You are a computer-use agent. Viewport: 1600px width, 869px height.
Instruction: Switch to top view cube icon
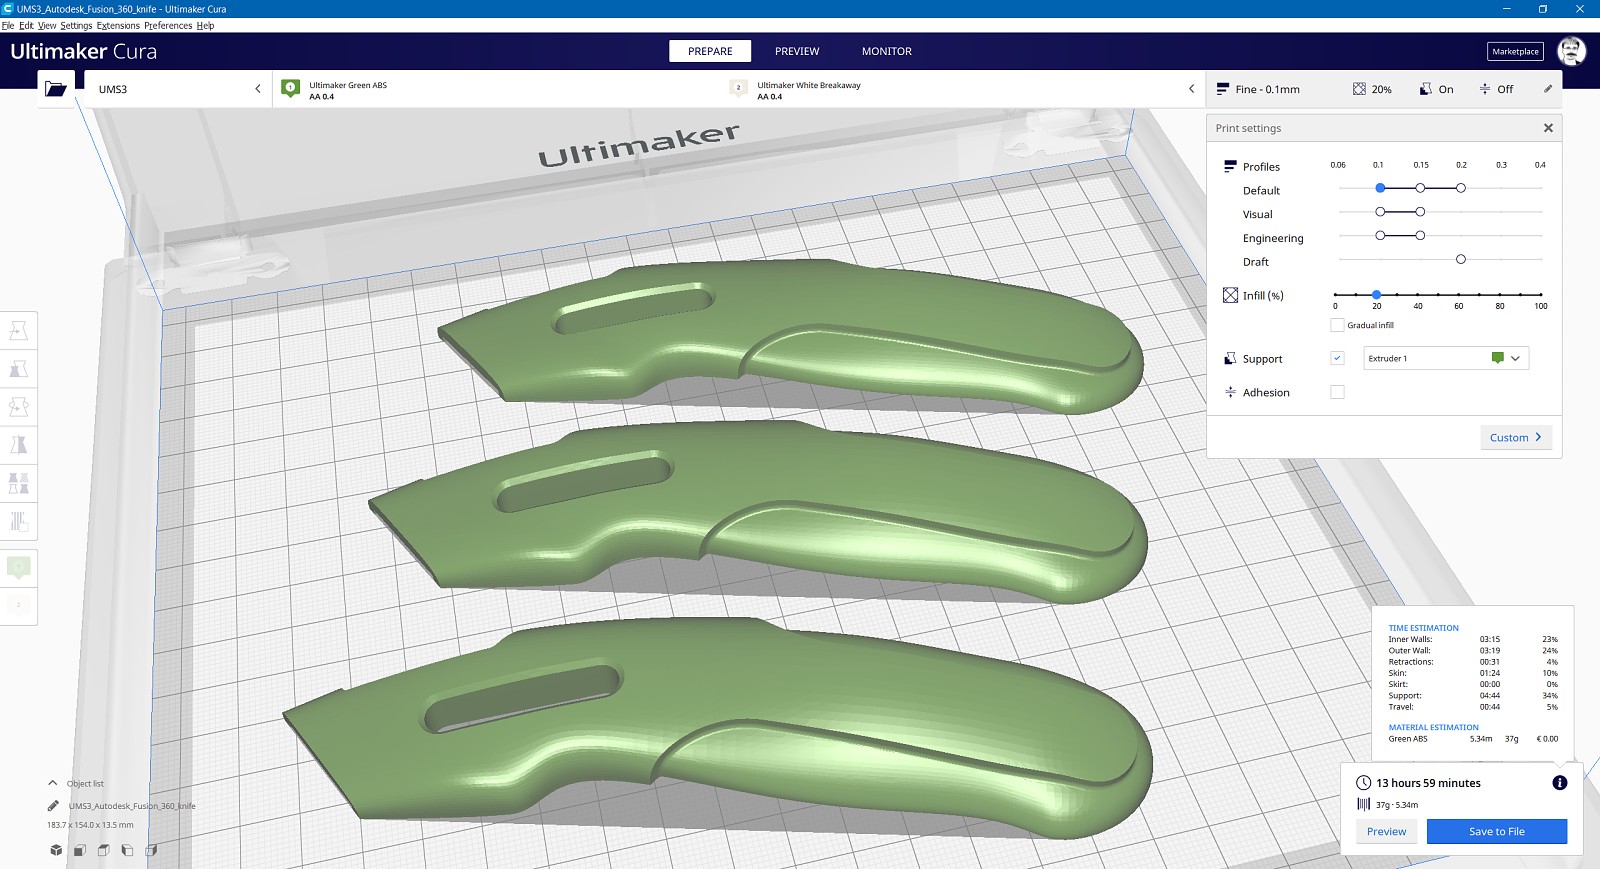click(104, 850)
